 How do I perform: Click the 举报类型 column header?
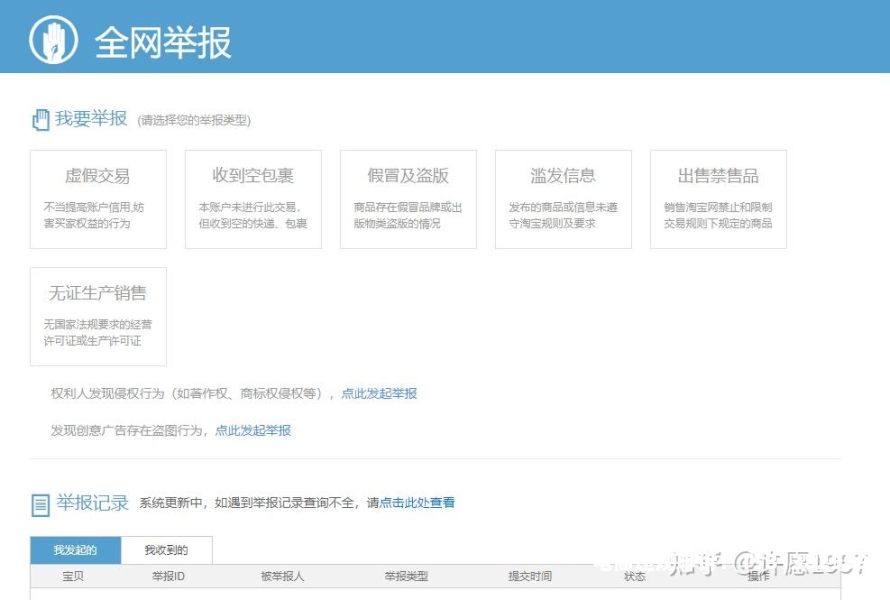406,577
